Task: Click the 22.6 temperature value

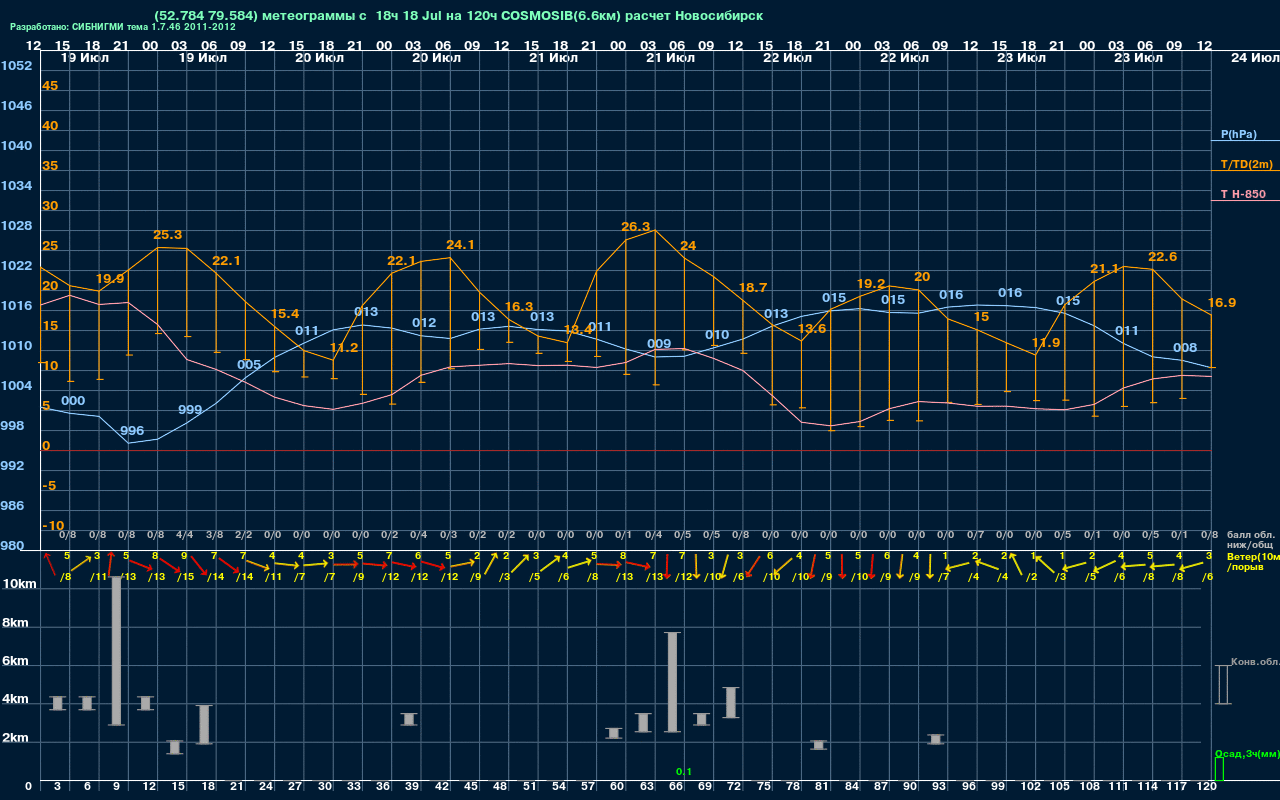Action: coord(1163,257)
